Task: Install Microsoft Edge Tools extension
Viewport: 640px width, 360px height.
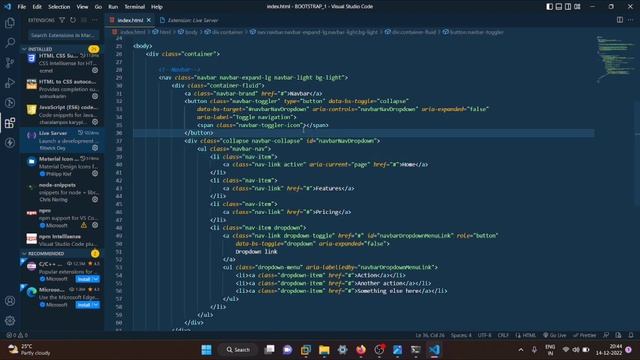Action: tap(84, 305)
